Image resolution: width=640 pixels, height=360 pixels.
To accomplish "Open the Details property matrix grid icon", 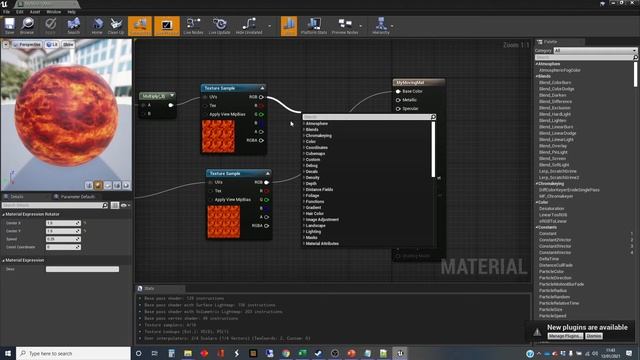I will click(115, 205).
